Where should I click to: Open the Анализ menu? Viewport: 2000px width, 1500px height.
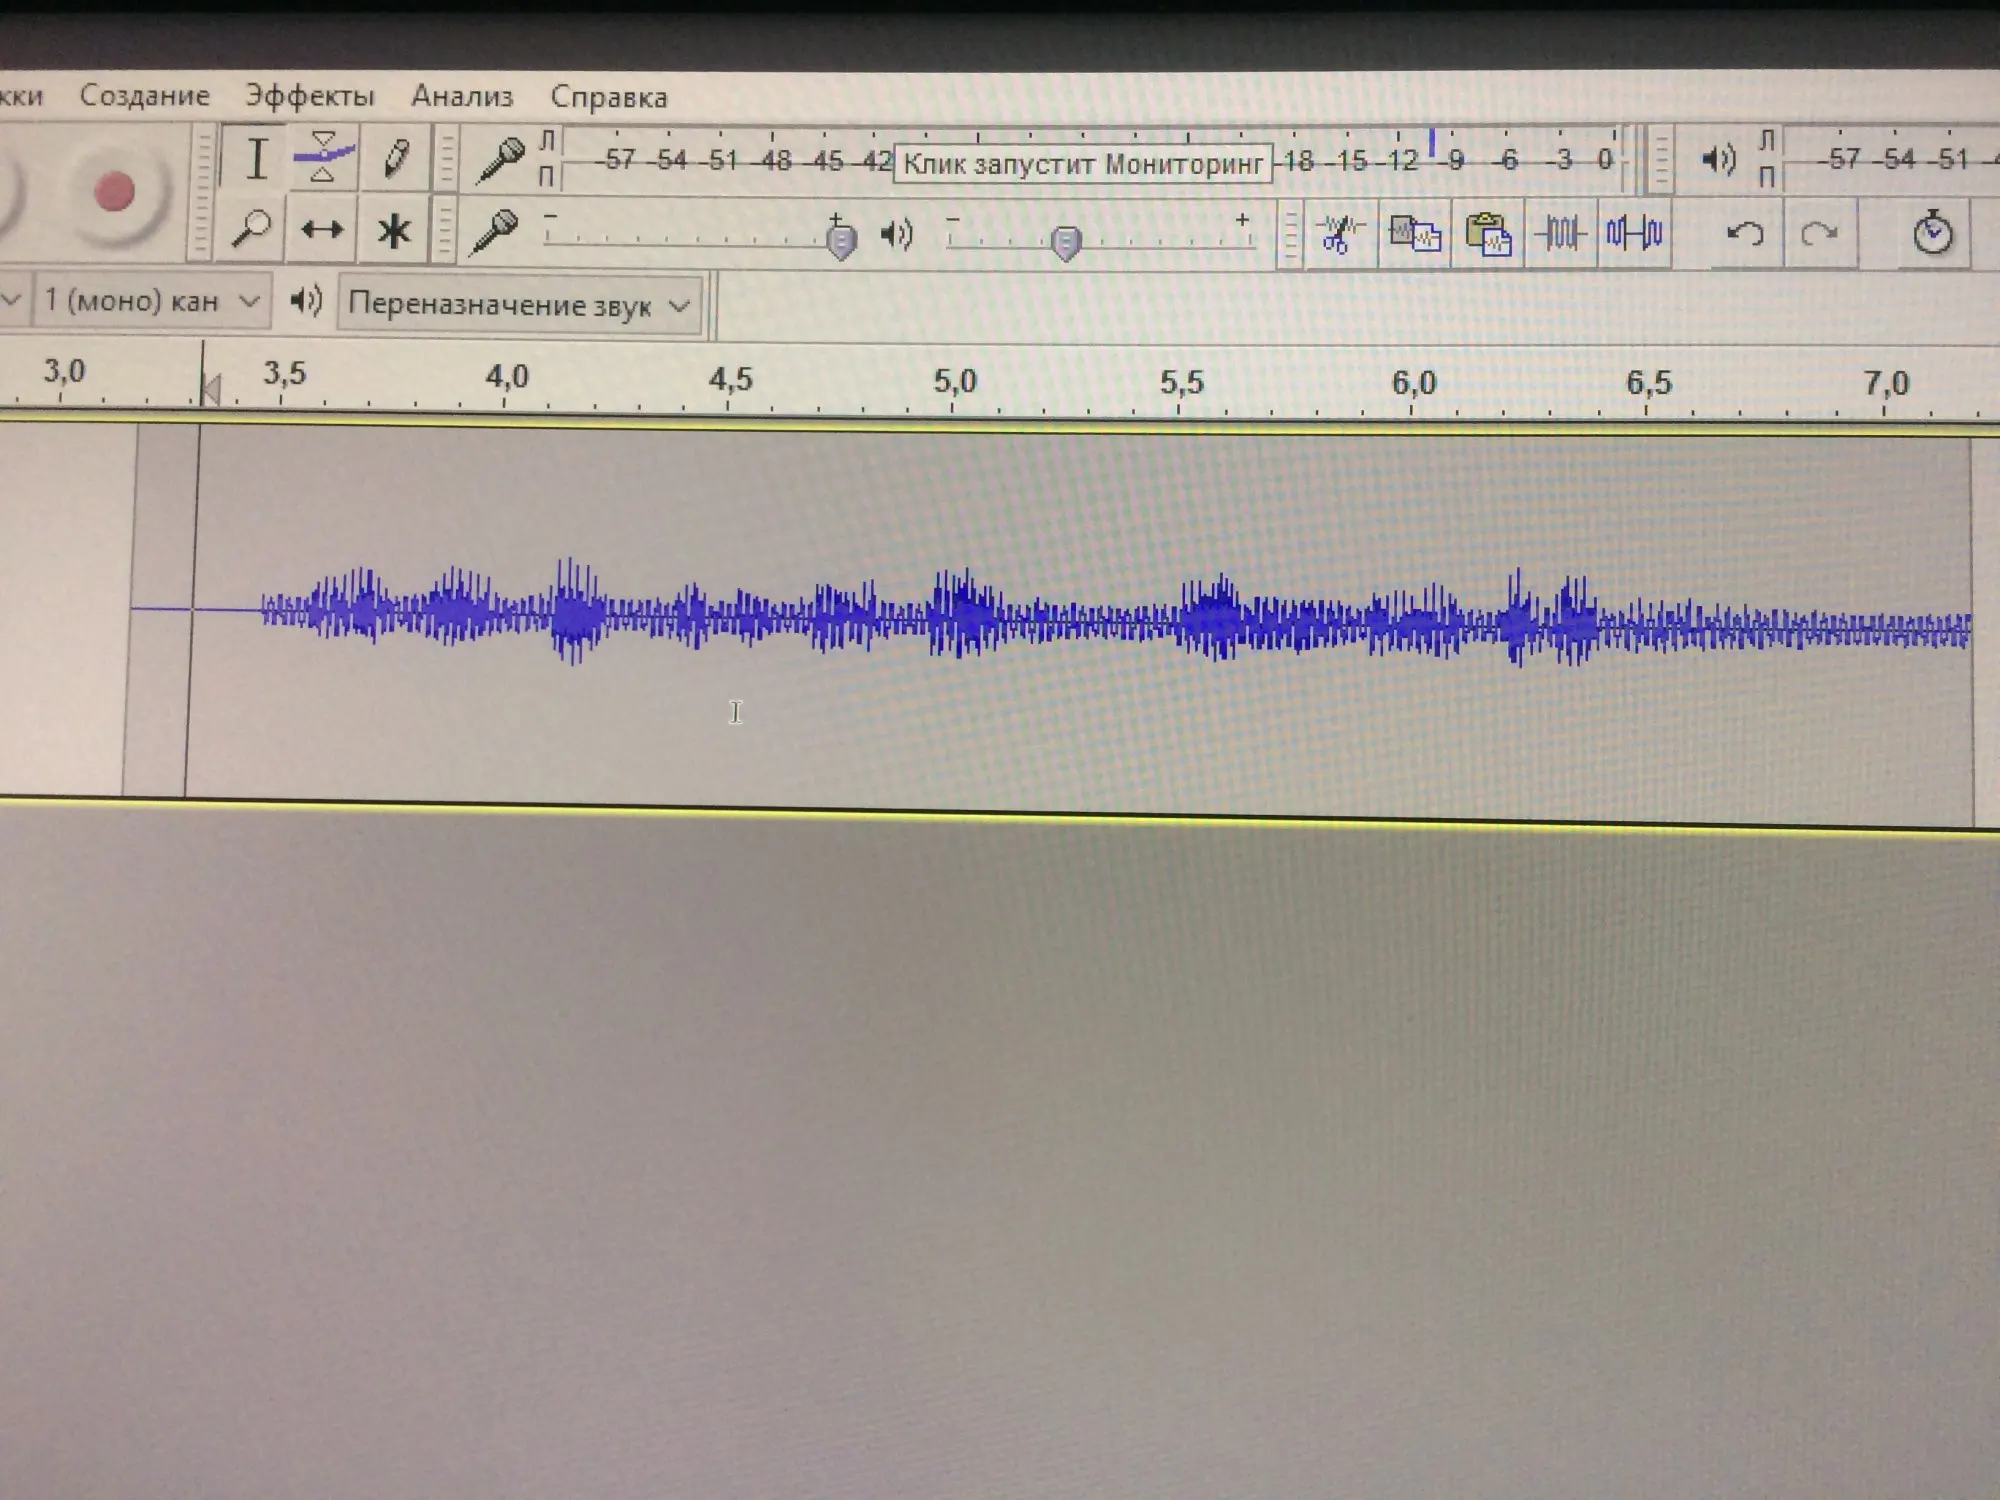pos(462,96)
